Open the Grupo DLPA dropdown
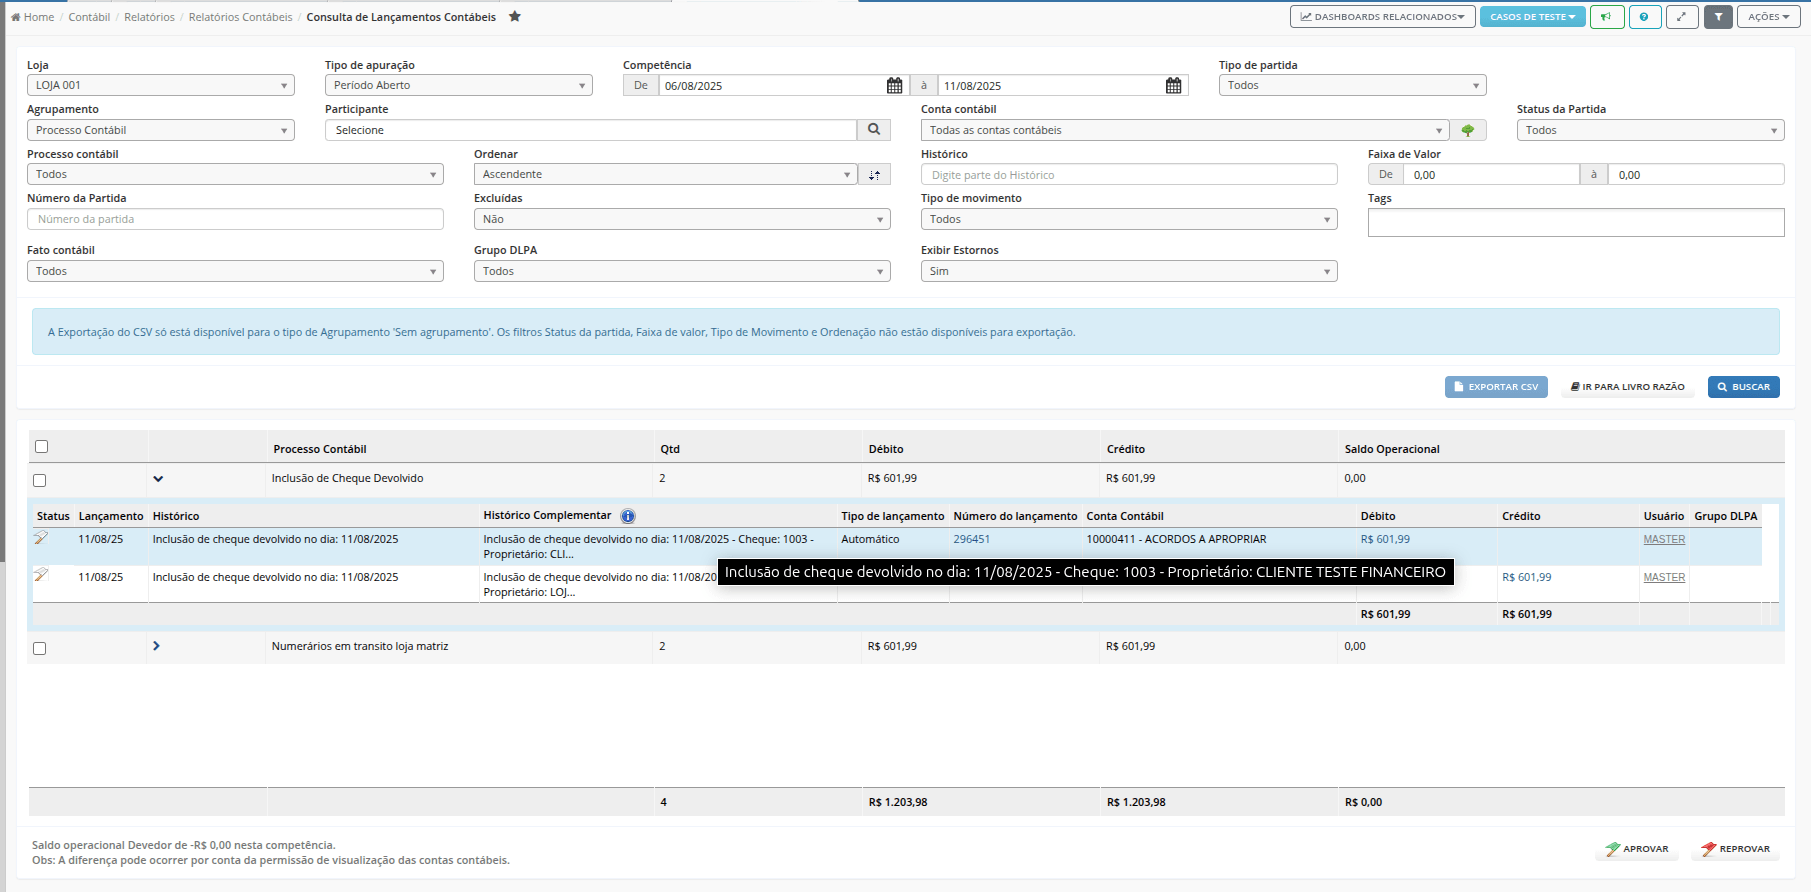The height and width of the screenshot is (892, 1811). [682, 271]
